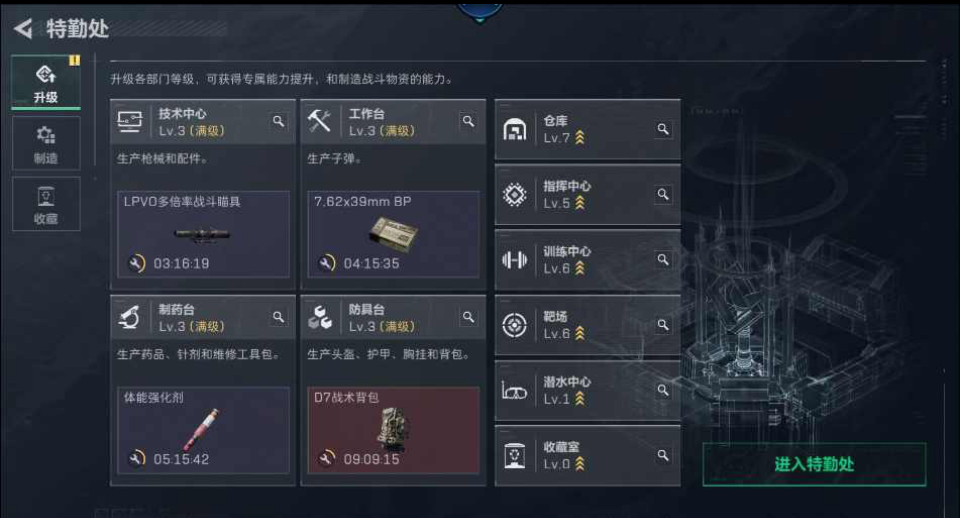Click magnifier icon for 训练中心
This screenshot has width=960, height=518.
[x=663, y=260]
